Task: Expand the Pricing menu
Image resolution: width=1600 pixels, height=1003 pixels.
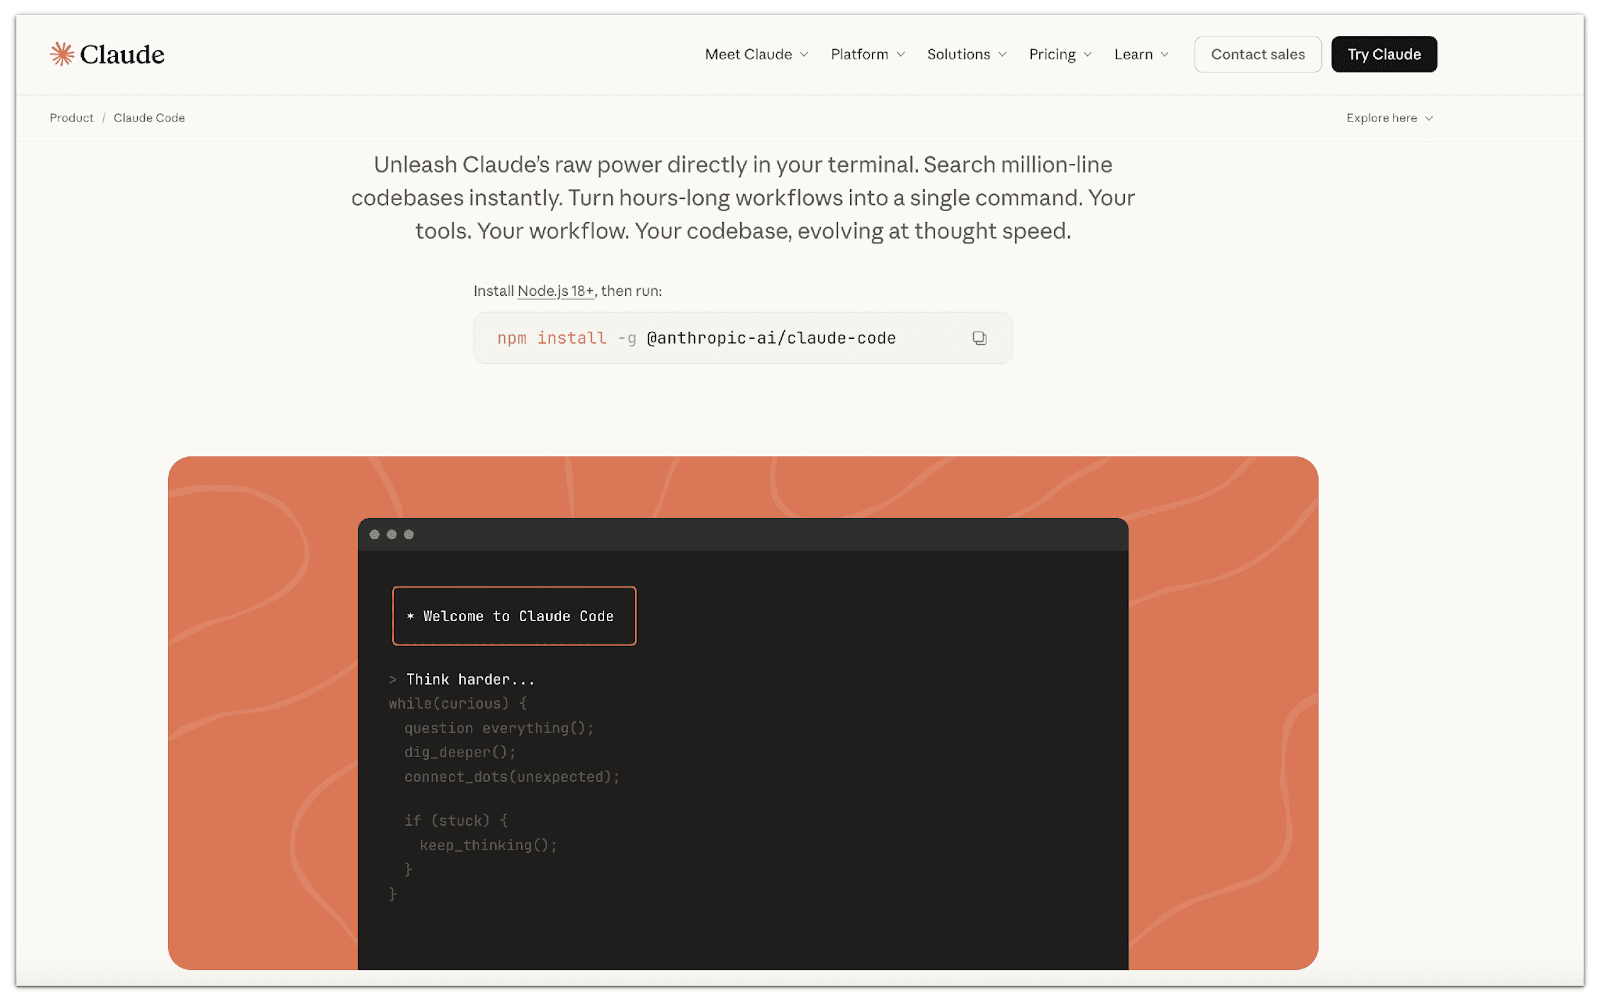Action: [x=1059, y=54]
